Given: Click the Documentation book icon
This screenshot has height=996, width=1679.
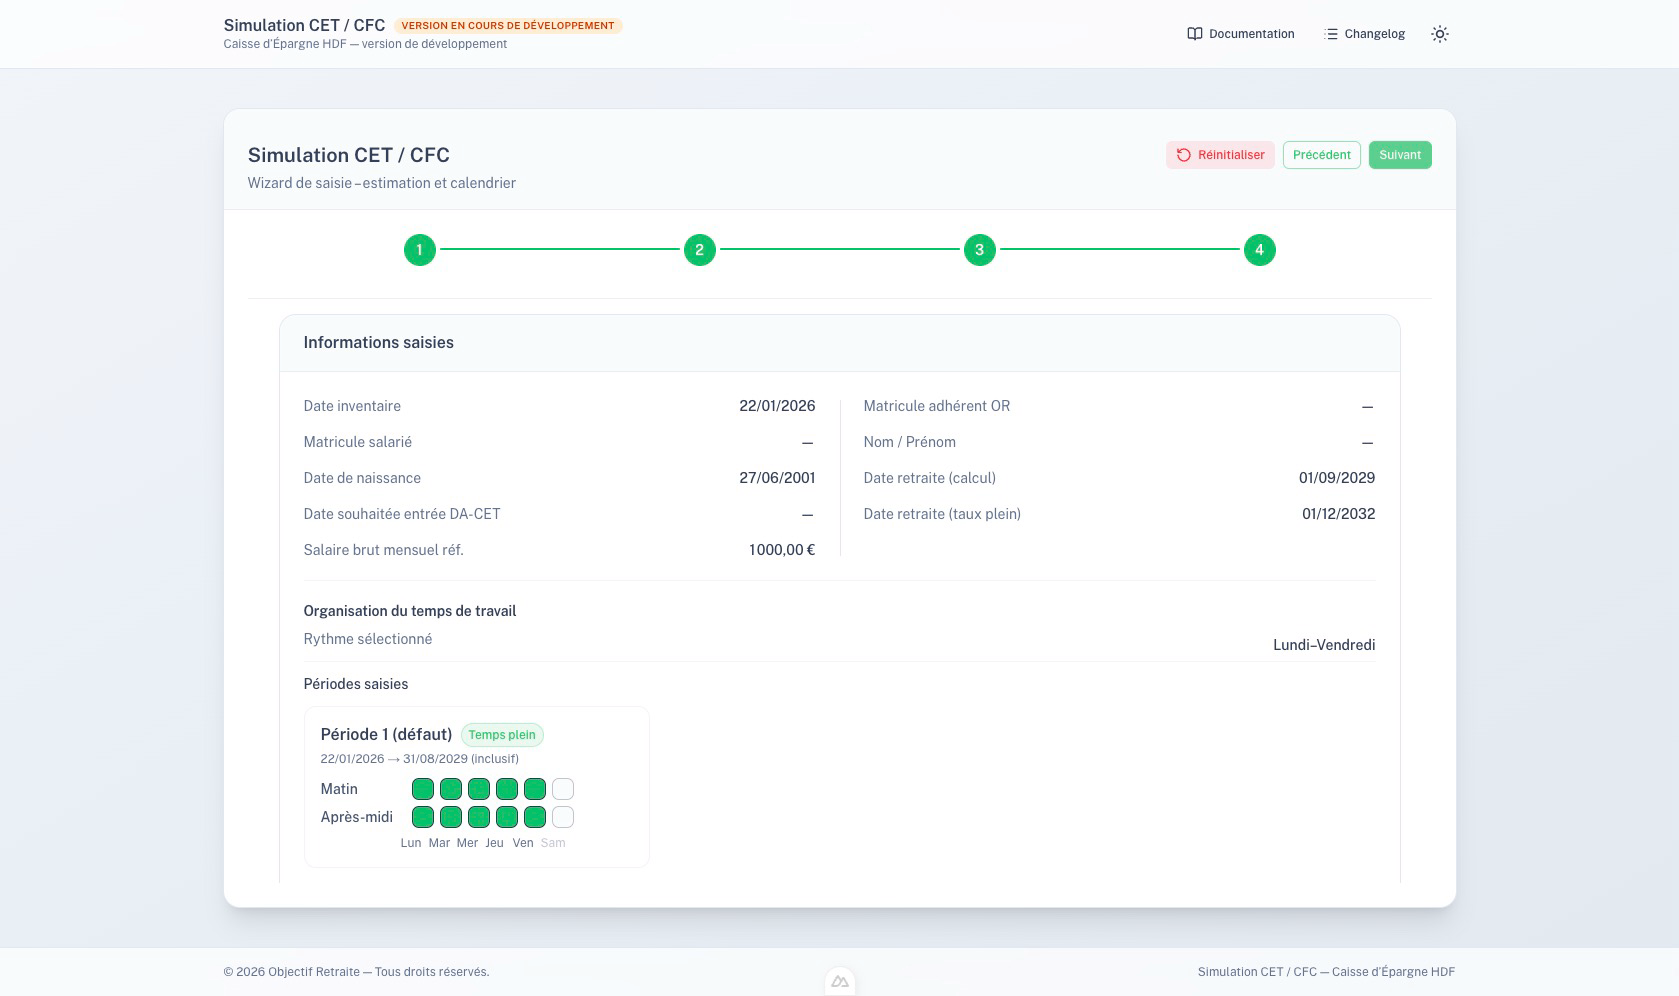Looking at the screenshot, I should [x=1194, y=34].
